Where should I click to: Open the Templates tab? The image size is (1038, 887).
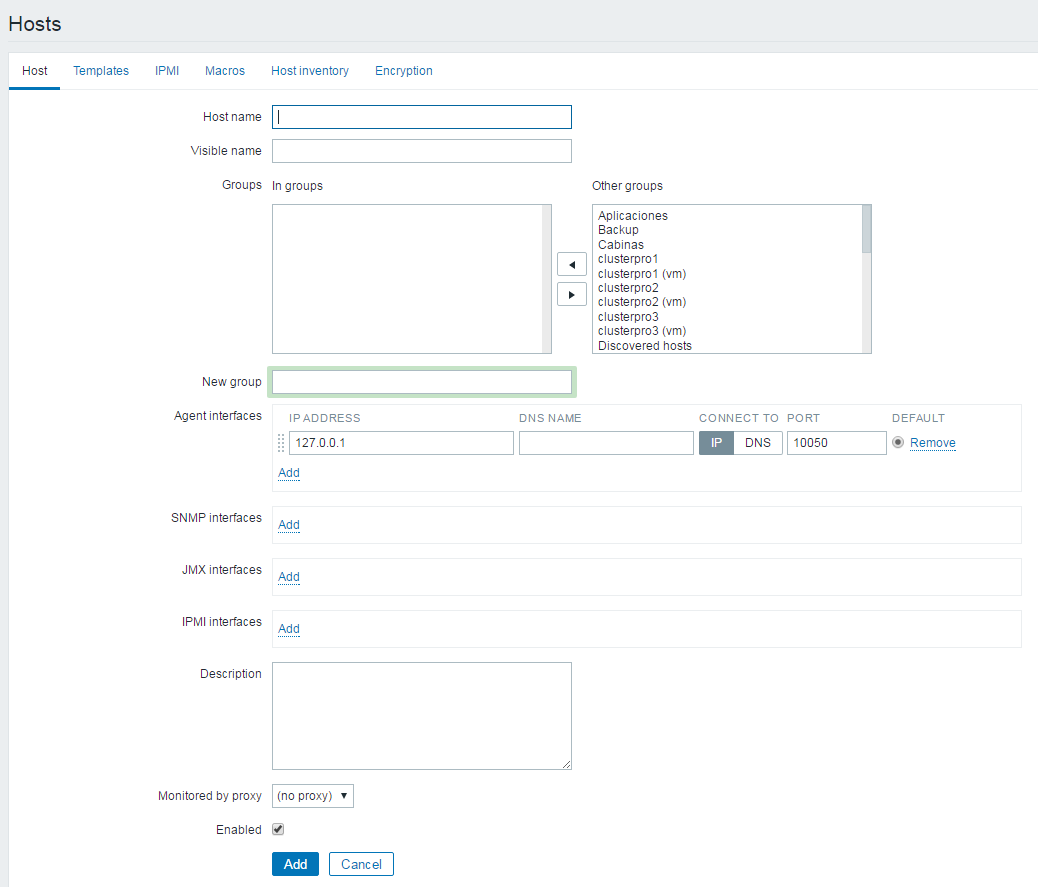point(101,71)
